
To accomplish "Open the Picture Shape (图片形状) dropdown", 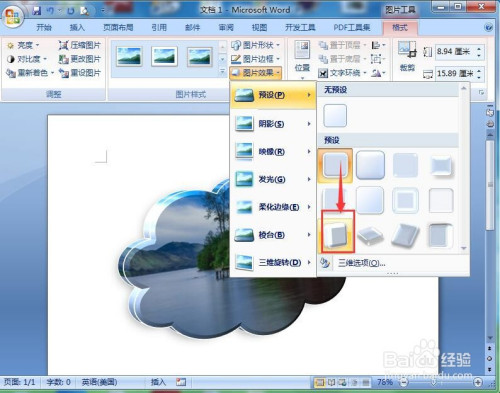I will [x=256, y=45].
